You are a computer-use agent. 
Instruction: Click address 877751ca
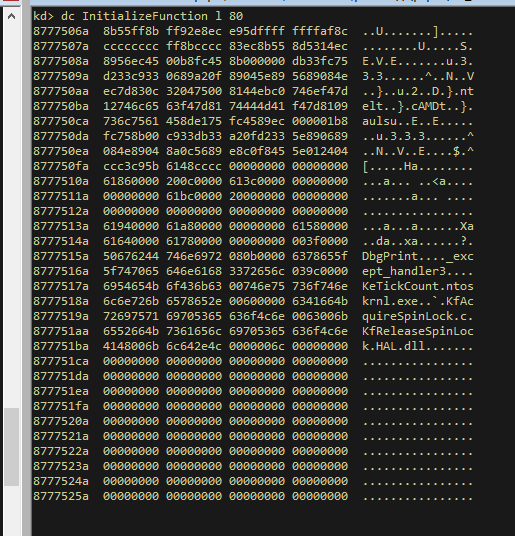coord(61,362)
